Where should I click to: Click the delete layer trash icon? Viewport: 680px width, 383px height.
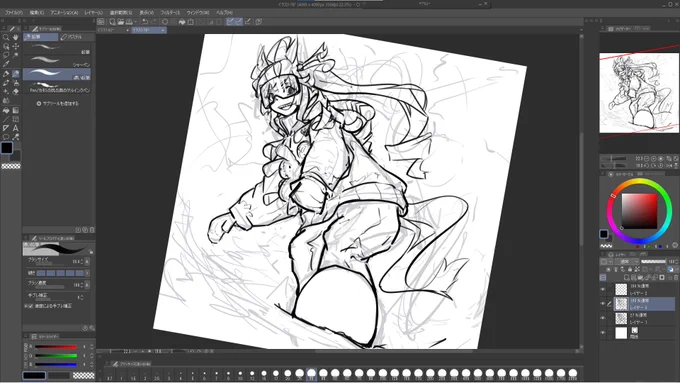[675, 277]
